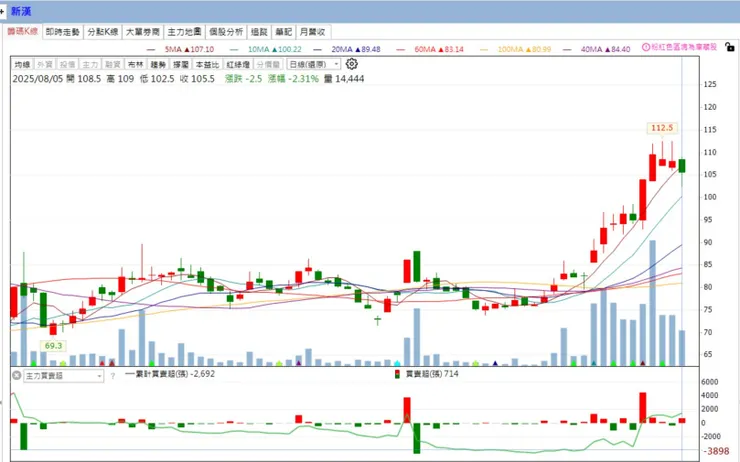Image resolution: width=740 pixels, height=462 pixels.
Task: Click the 2025/08/05 date readout
Action: point(38,79)
